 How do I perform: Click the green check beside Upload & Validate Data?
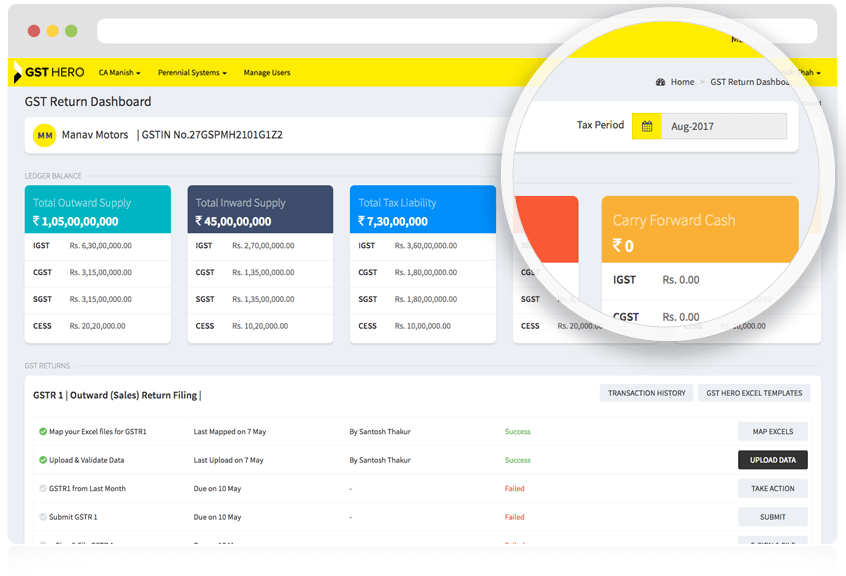coord(43,460)
